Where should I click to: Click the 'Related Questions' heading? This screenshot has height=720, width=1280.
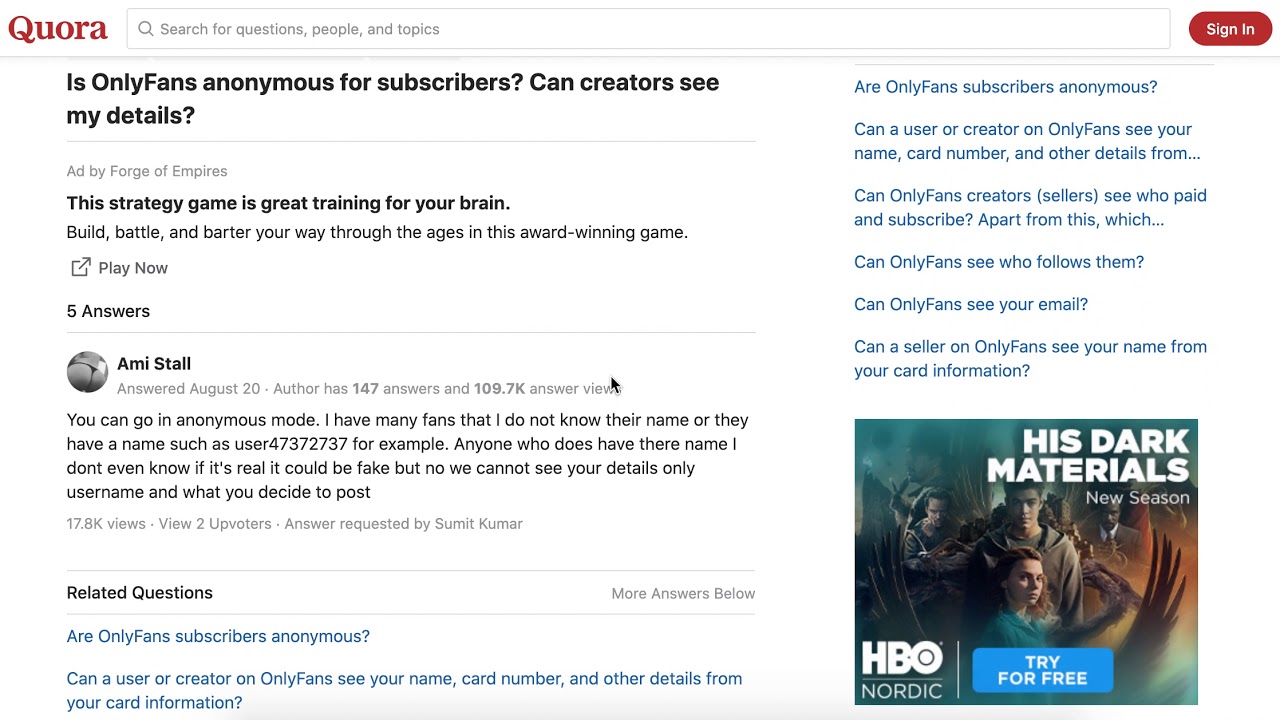[x=140, y=593]
